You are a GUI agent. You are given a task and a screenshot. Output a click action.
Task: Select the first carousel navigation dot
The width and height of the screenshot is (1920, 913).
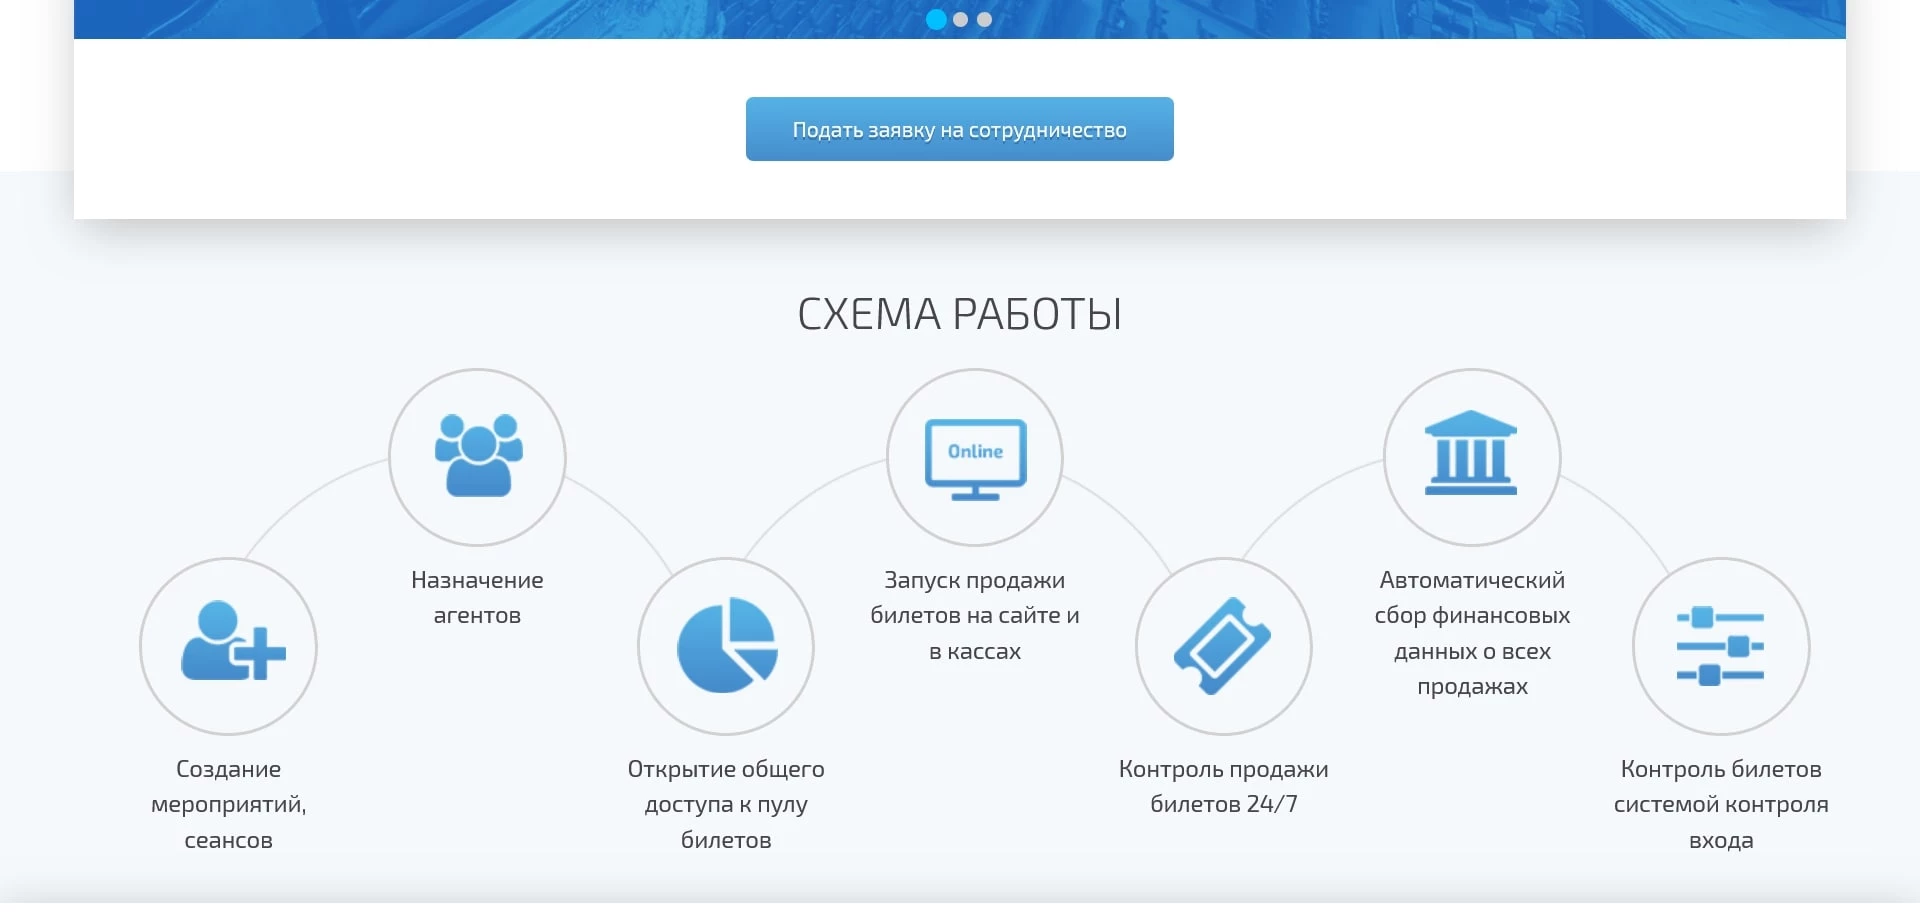coord(937,19)
